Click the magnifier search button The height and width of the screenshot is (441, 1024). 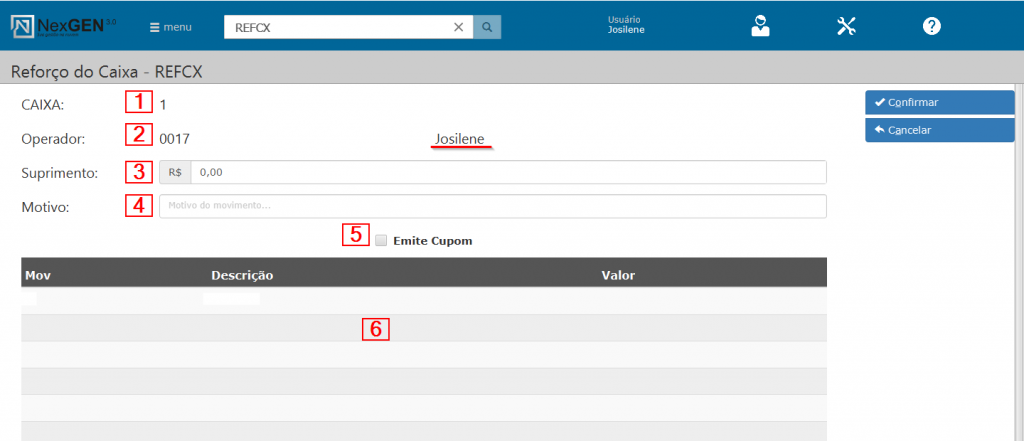pyautogui.click(x=487, y=28)
